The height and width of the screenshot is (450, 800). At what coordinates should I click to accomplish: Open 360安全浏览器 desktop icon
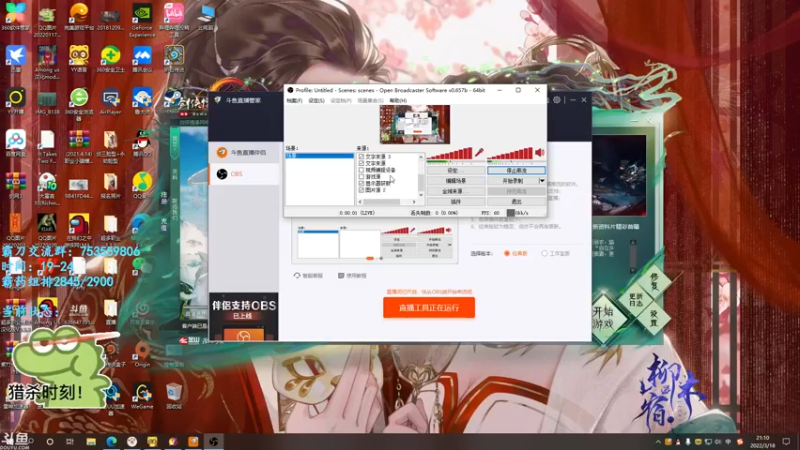(x=79, y=104)
